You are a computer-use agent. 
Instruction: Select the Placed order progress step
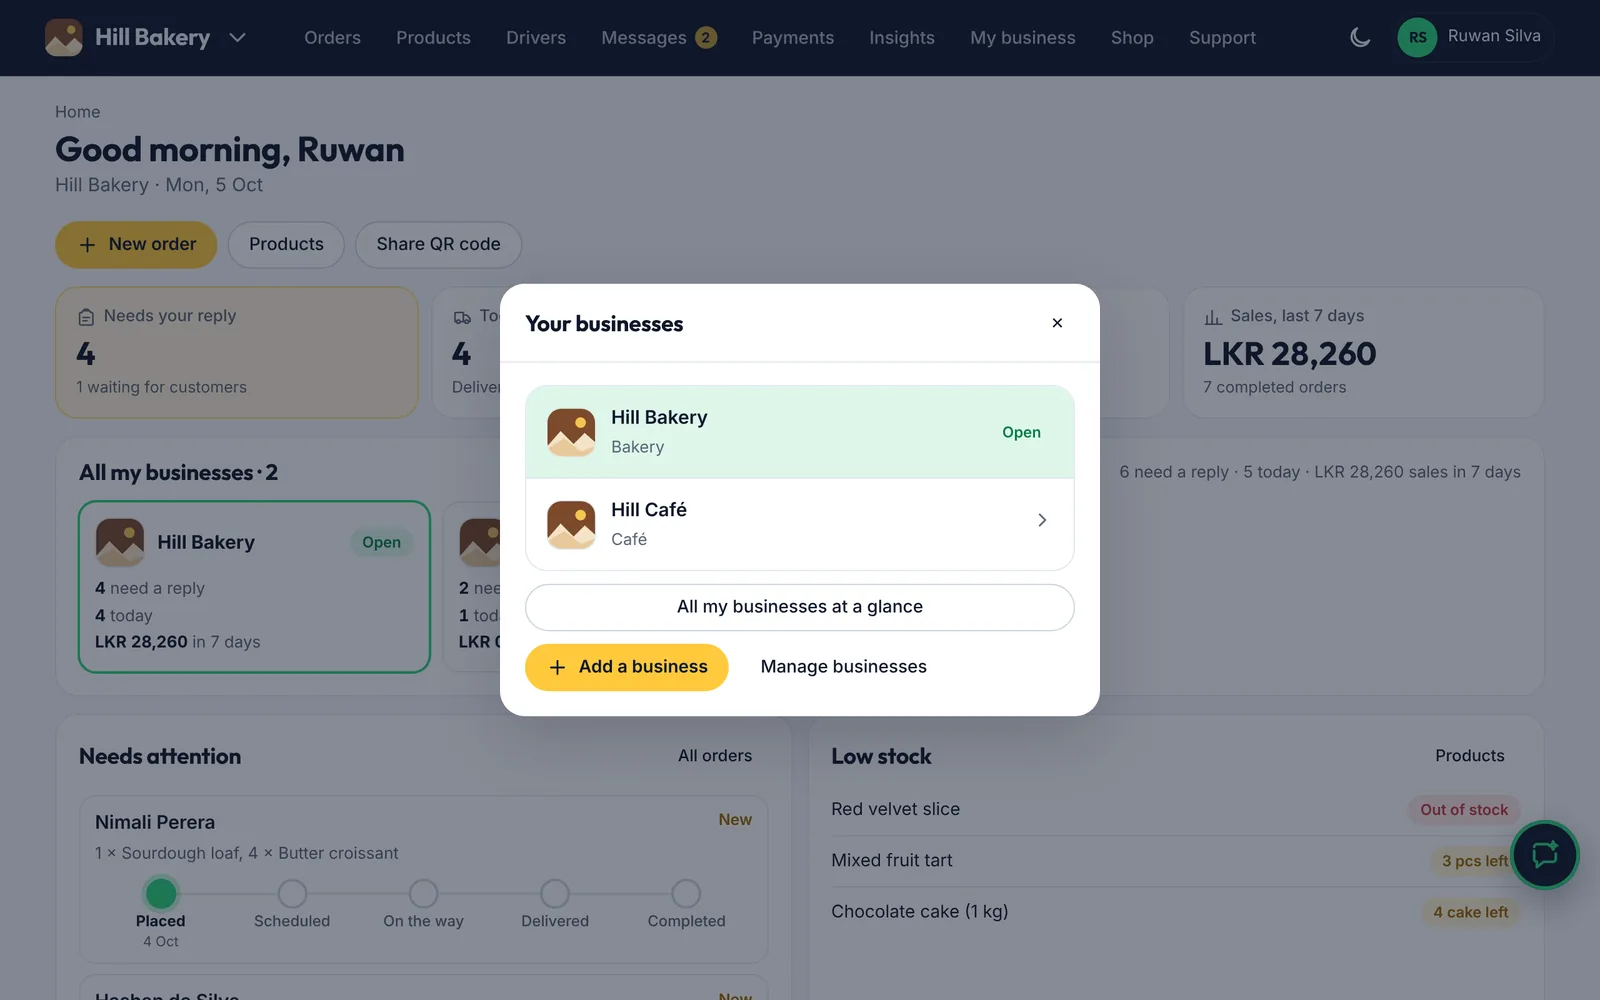point(161,893)
